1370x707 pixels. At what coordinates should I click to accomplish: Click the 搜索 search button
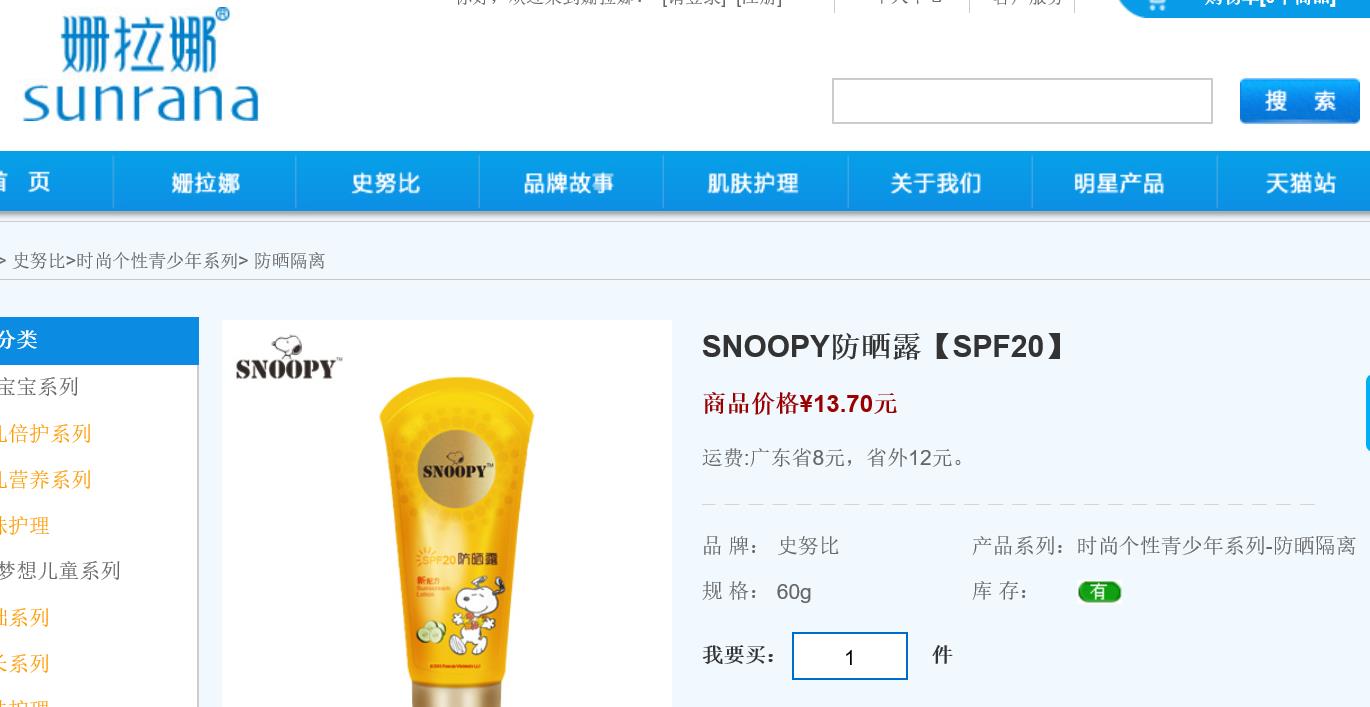[x=1300, y=101]
